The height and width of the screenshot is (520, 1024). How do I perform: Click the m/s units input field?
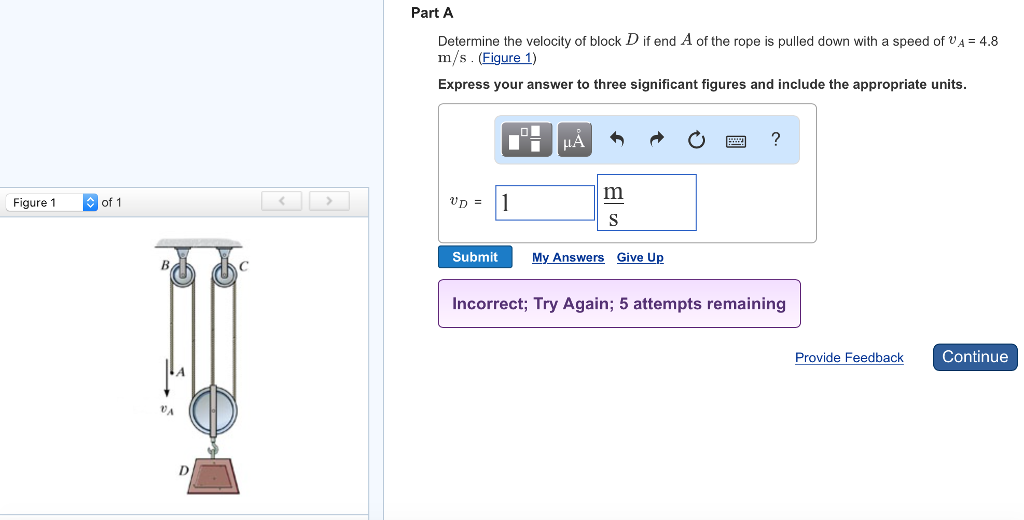(x=646, y=202)
